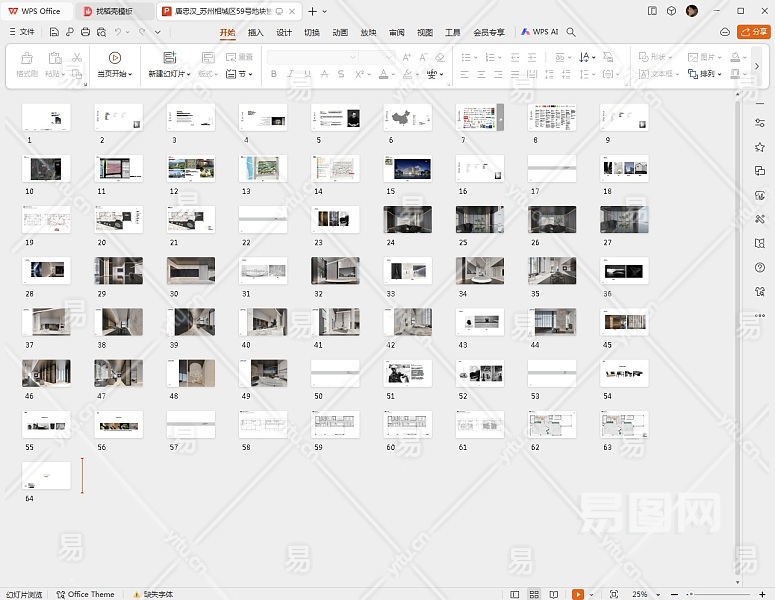Image resolution: width=775 pixels, height=600 pixels.
Task: Select slide 15 thumbnail
Action: coord(408,168)
